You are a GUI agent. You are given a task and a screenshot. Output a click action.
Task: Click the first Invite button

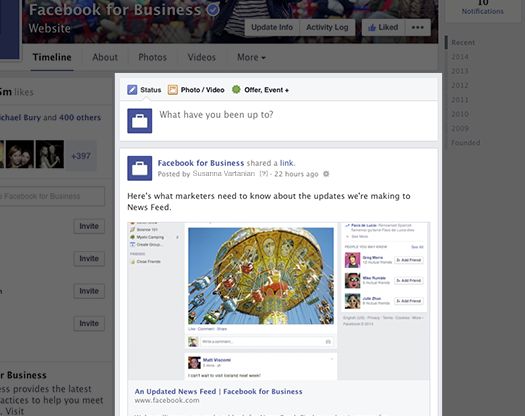tap(89, 226)
